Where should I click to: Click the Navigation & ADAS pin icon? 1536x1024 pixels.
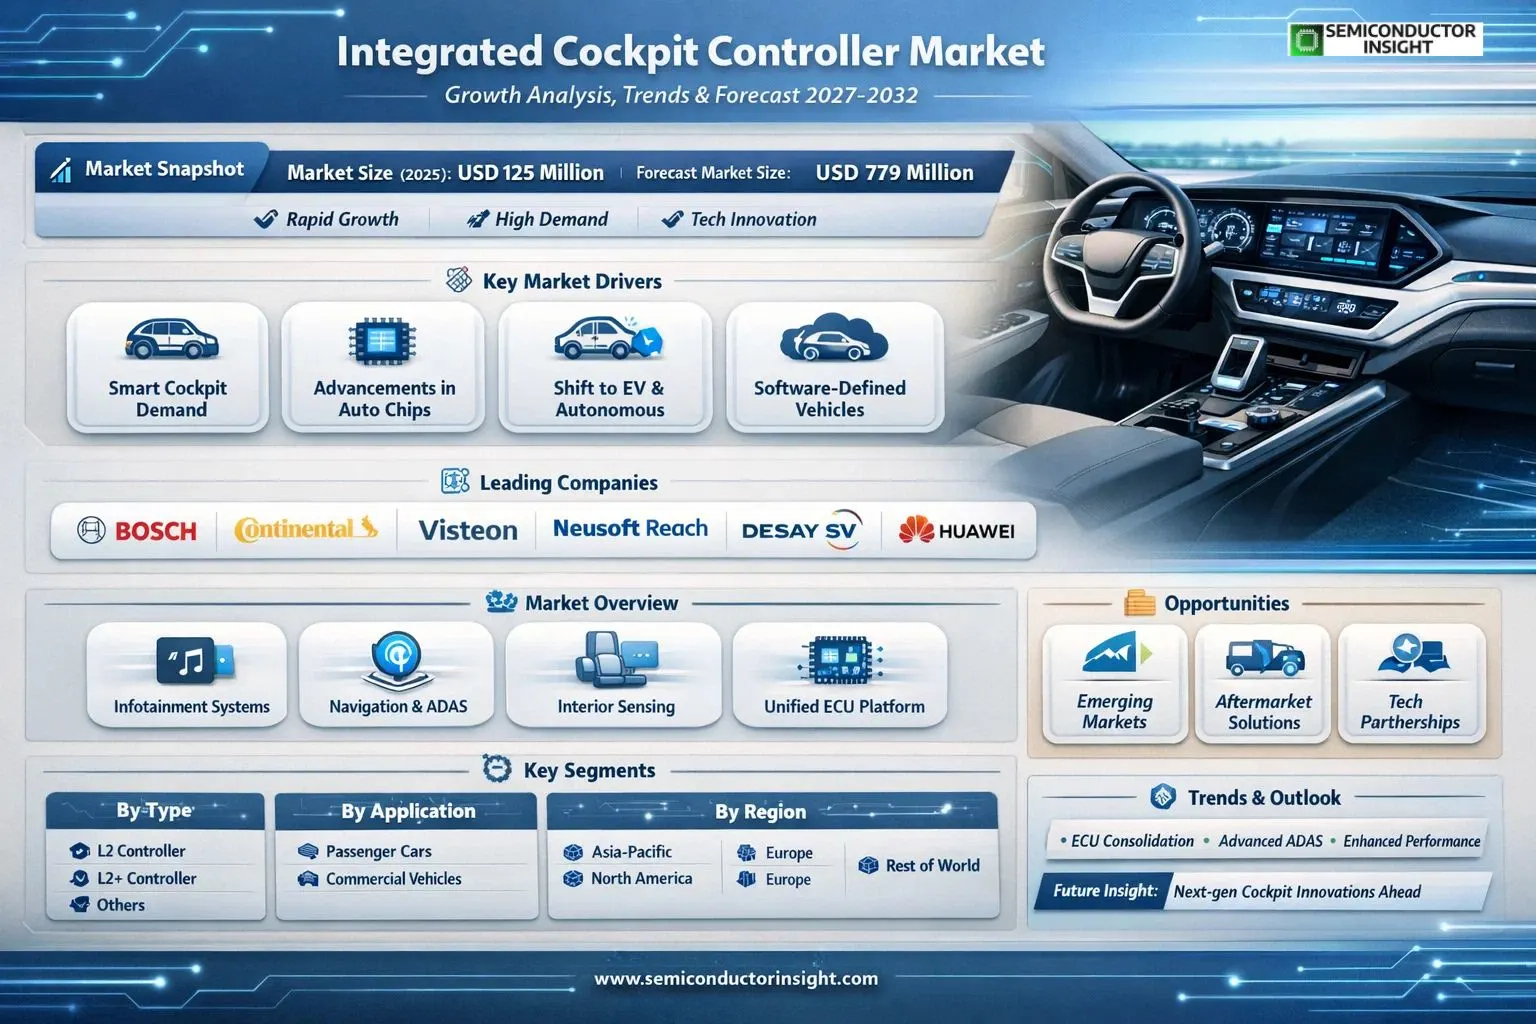[x=396, y=662]
